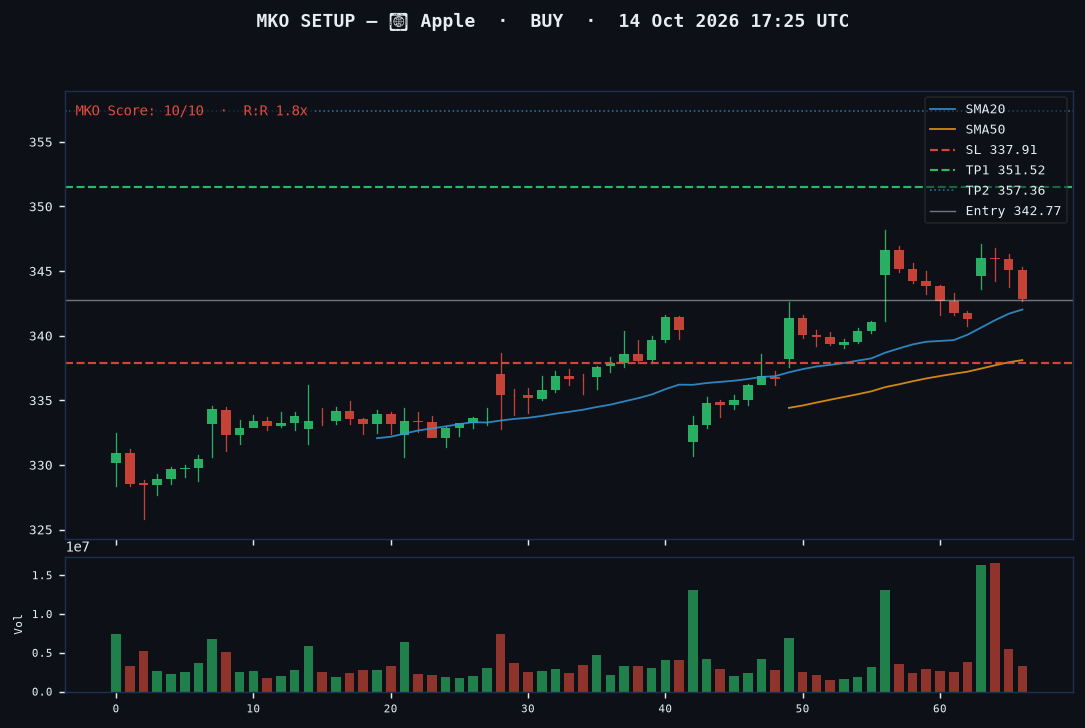This screenshot has width=1085, height=728.
Task: Click the 345 price axis label
Action: [x=40, y=272]
